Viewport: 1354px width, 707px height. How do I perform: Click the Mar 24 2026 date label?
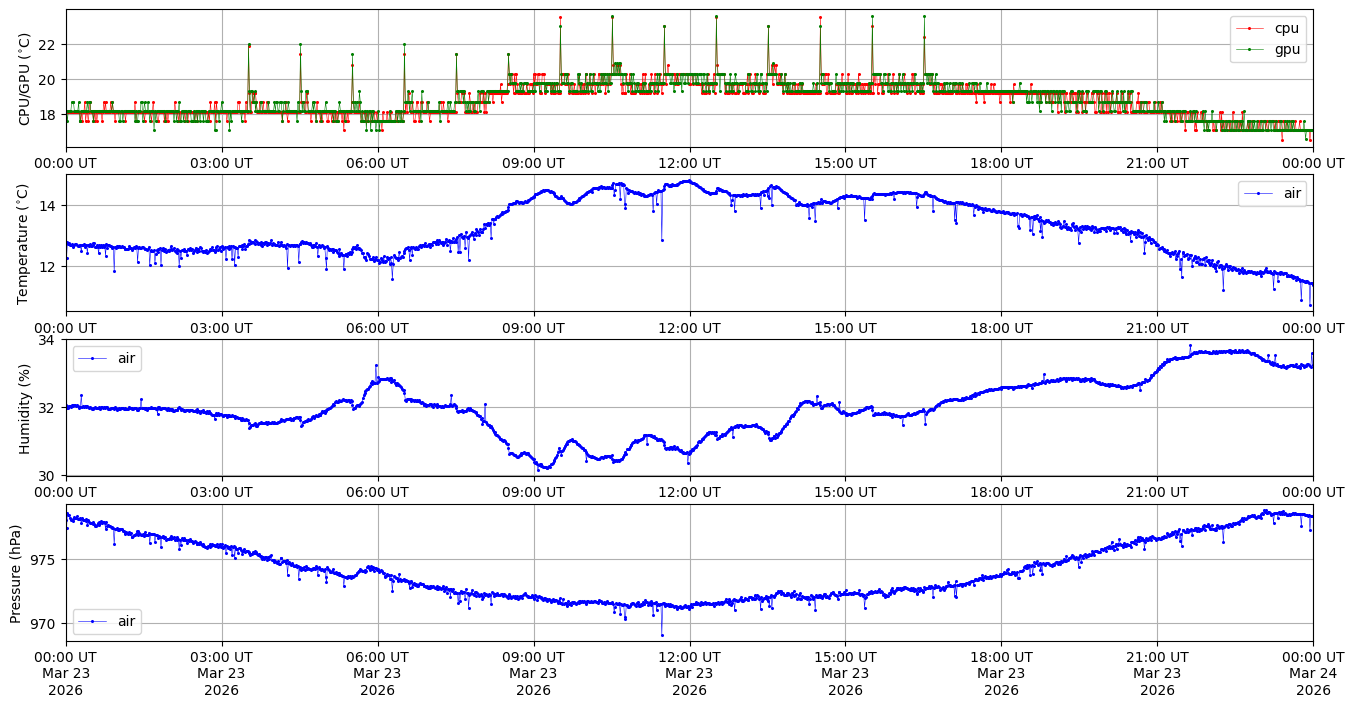tap(1313, 673)
